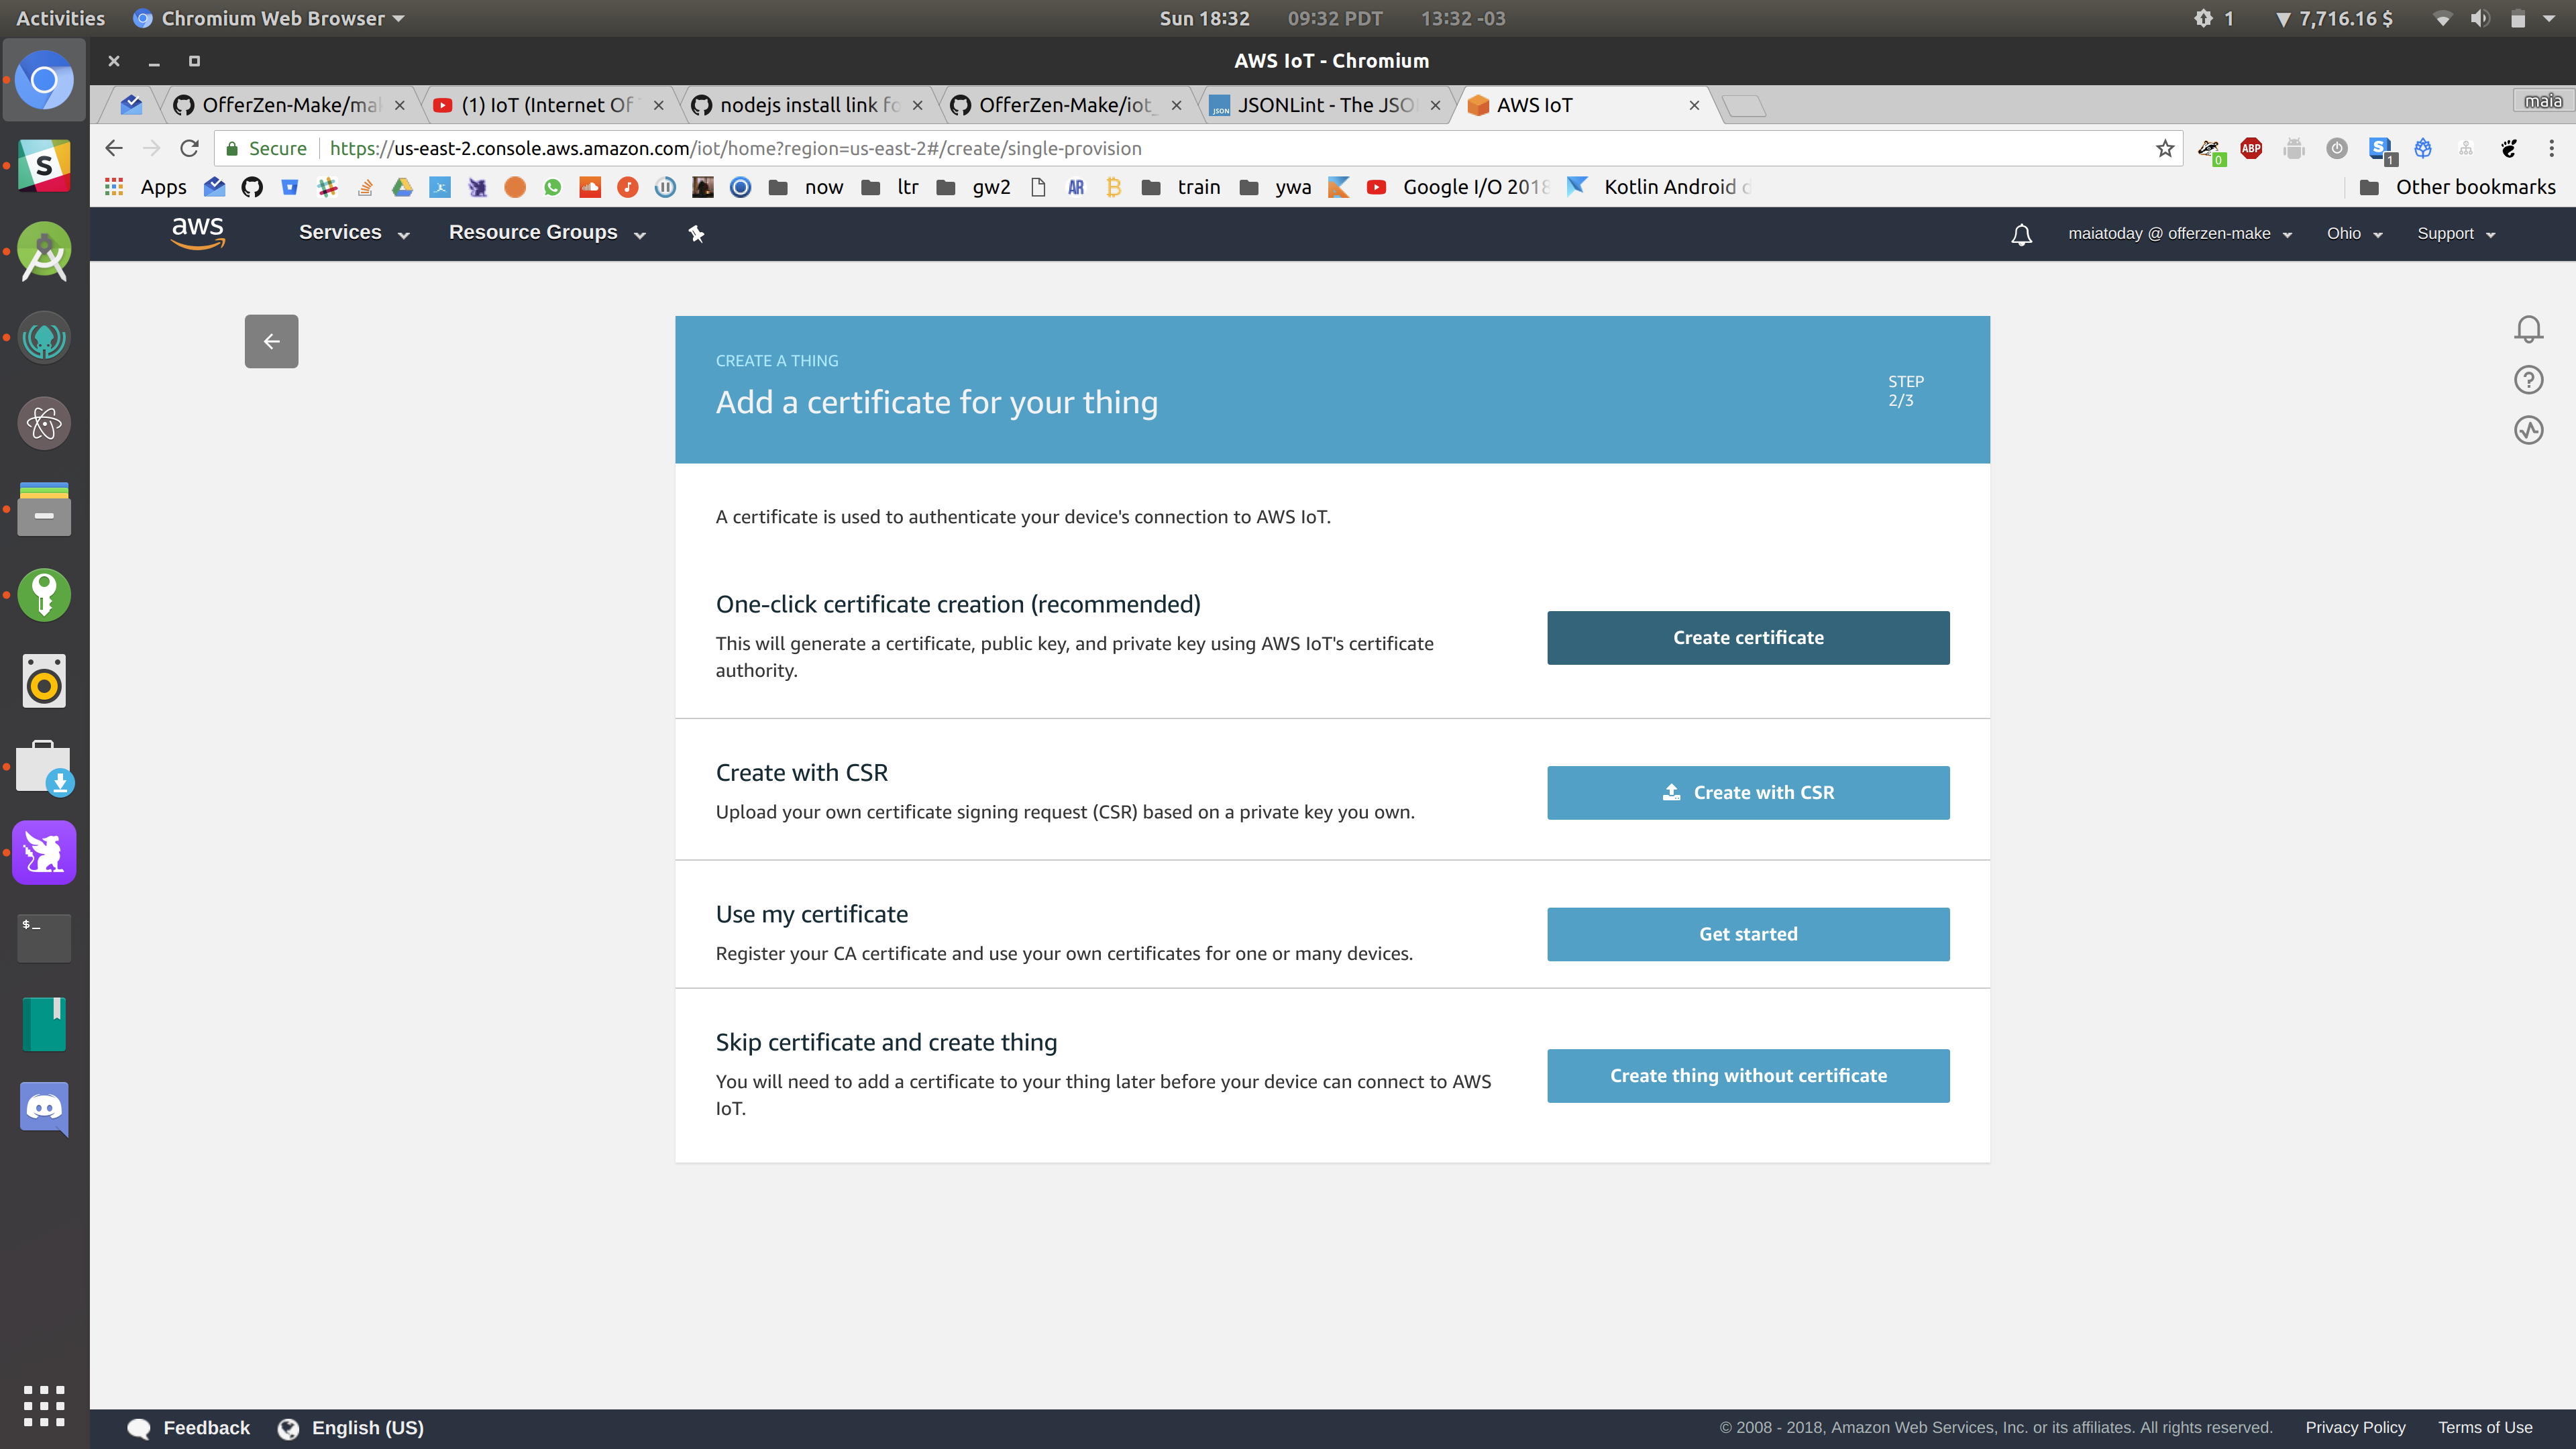The width and height of the screenshot is (2576, 1449).
Task: Open the IoT activity pulse icon
Action: click(2528, 430)
